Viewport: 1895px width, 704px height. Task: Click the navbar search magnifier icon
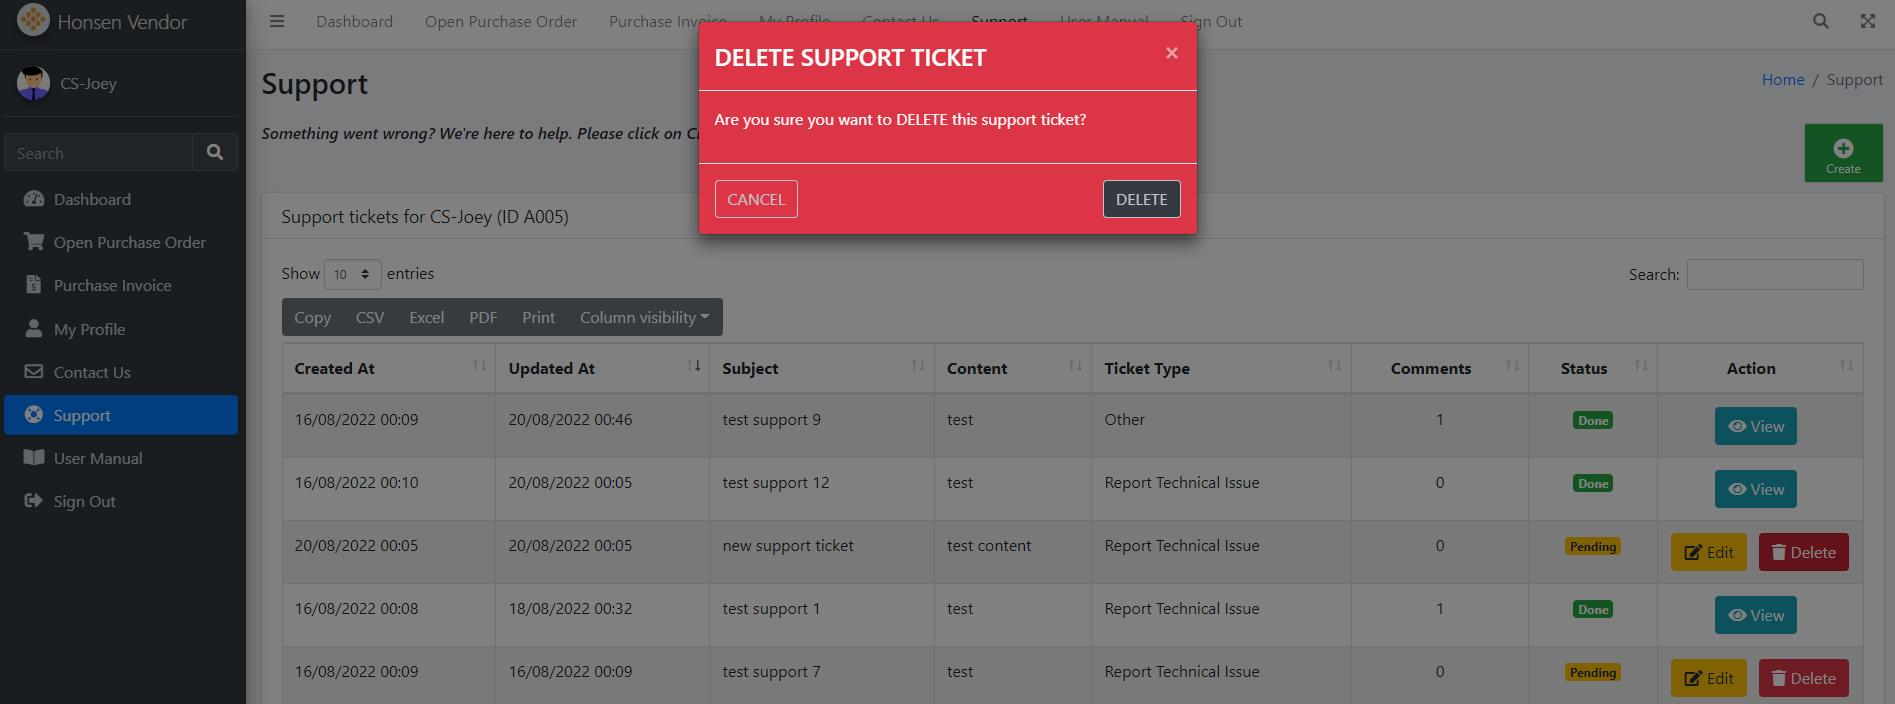click(x=1820, y=21)
